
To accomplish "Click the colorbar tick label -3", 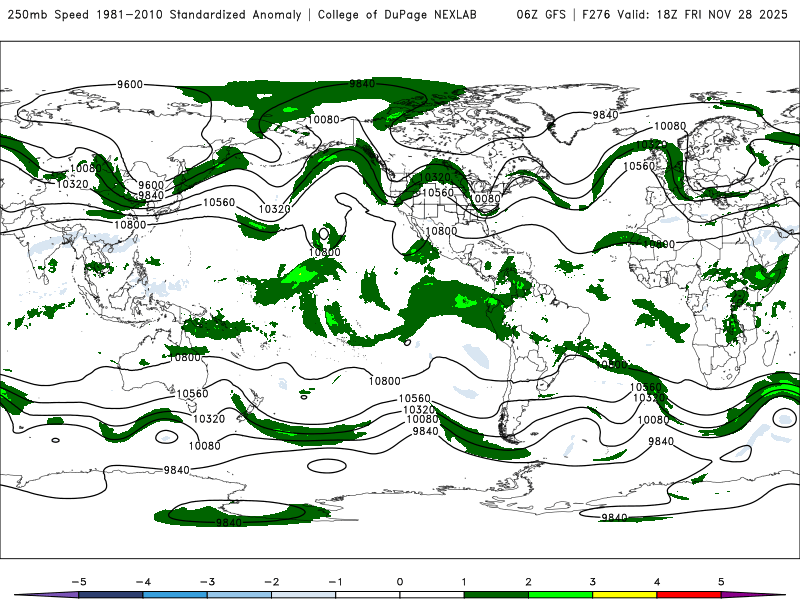I will click(207, 582).
